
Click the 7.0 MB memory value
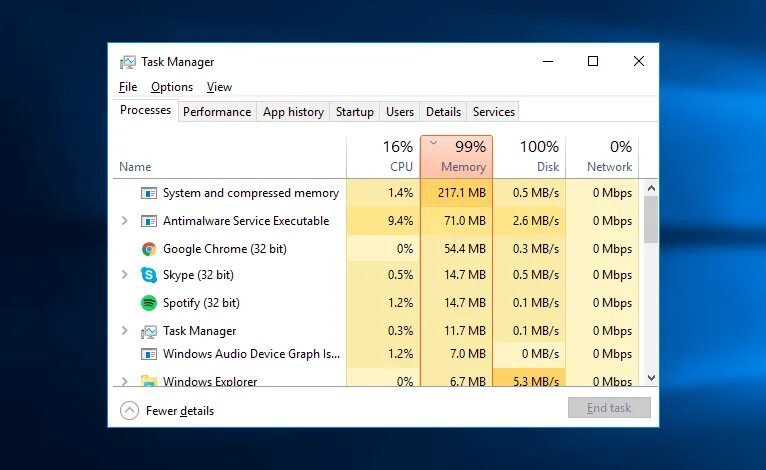(x=468, y=354)
